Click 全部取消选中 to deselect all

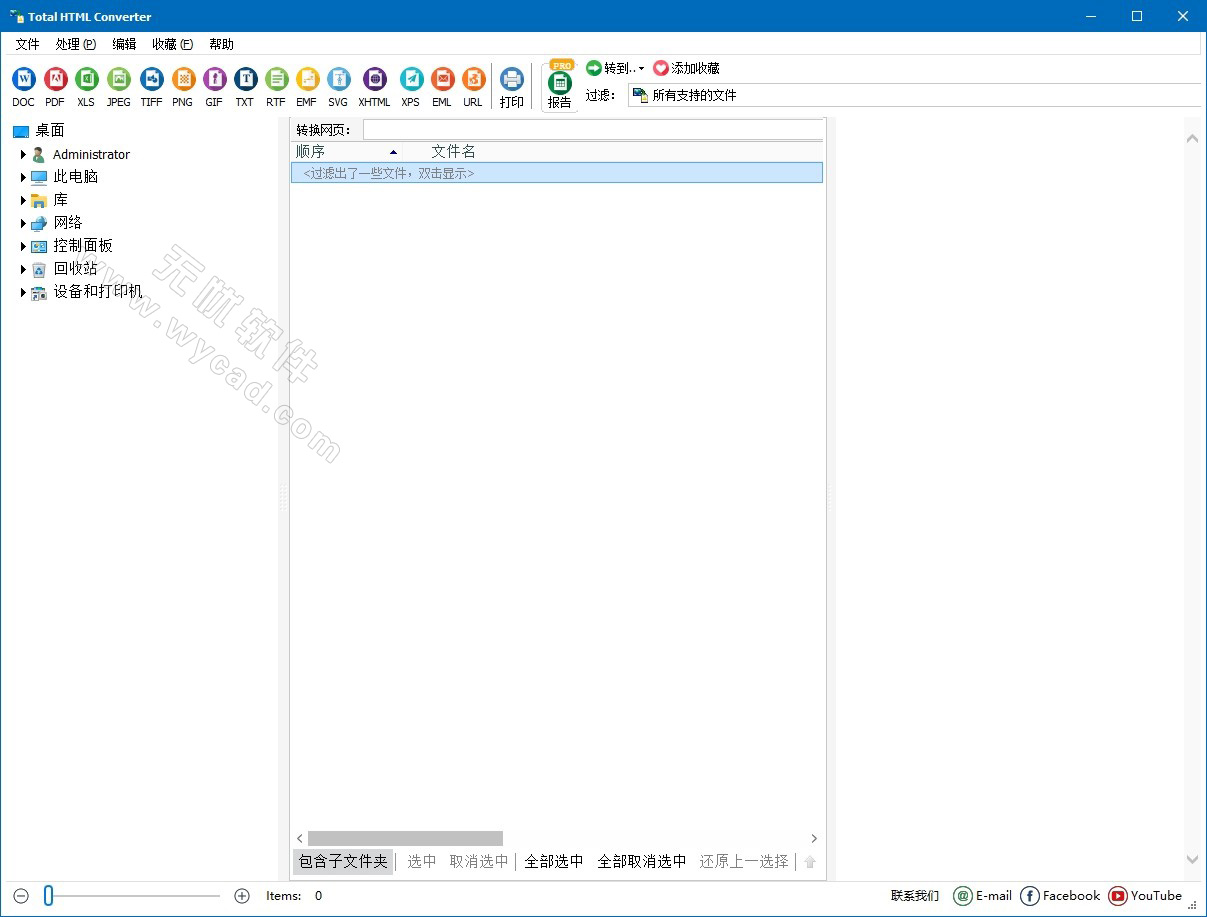click(641, 861)
